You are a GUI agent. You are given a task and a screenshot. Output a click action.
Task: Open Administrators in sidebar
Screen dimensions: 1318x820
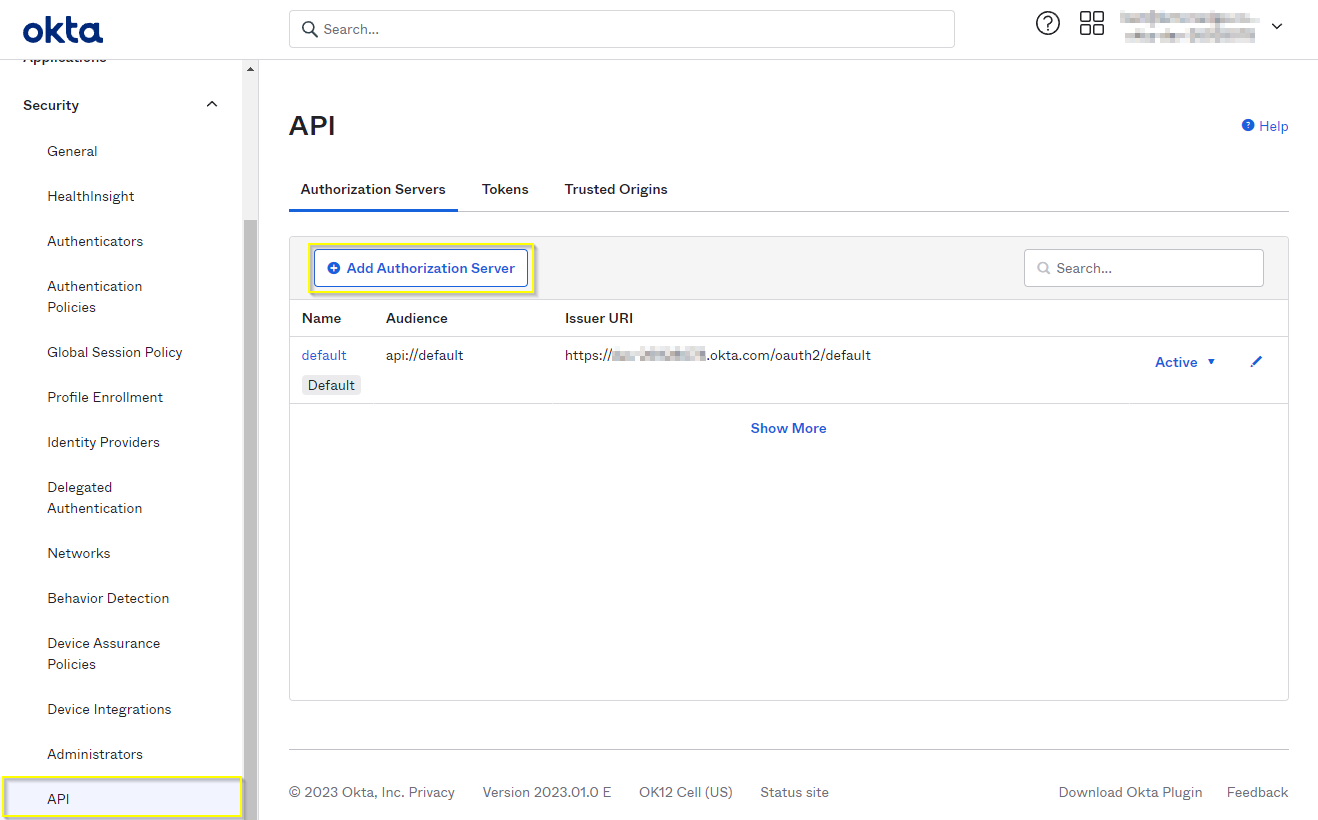point(95,754)
